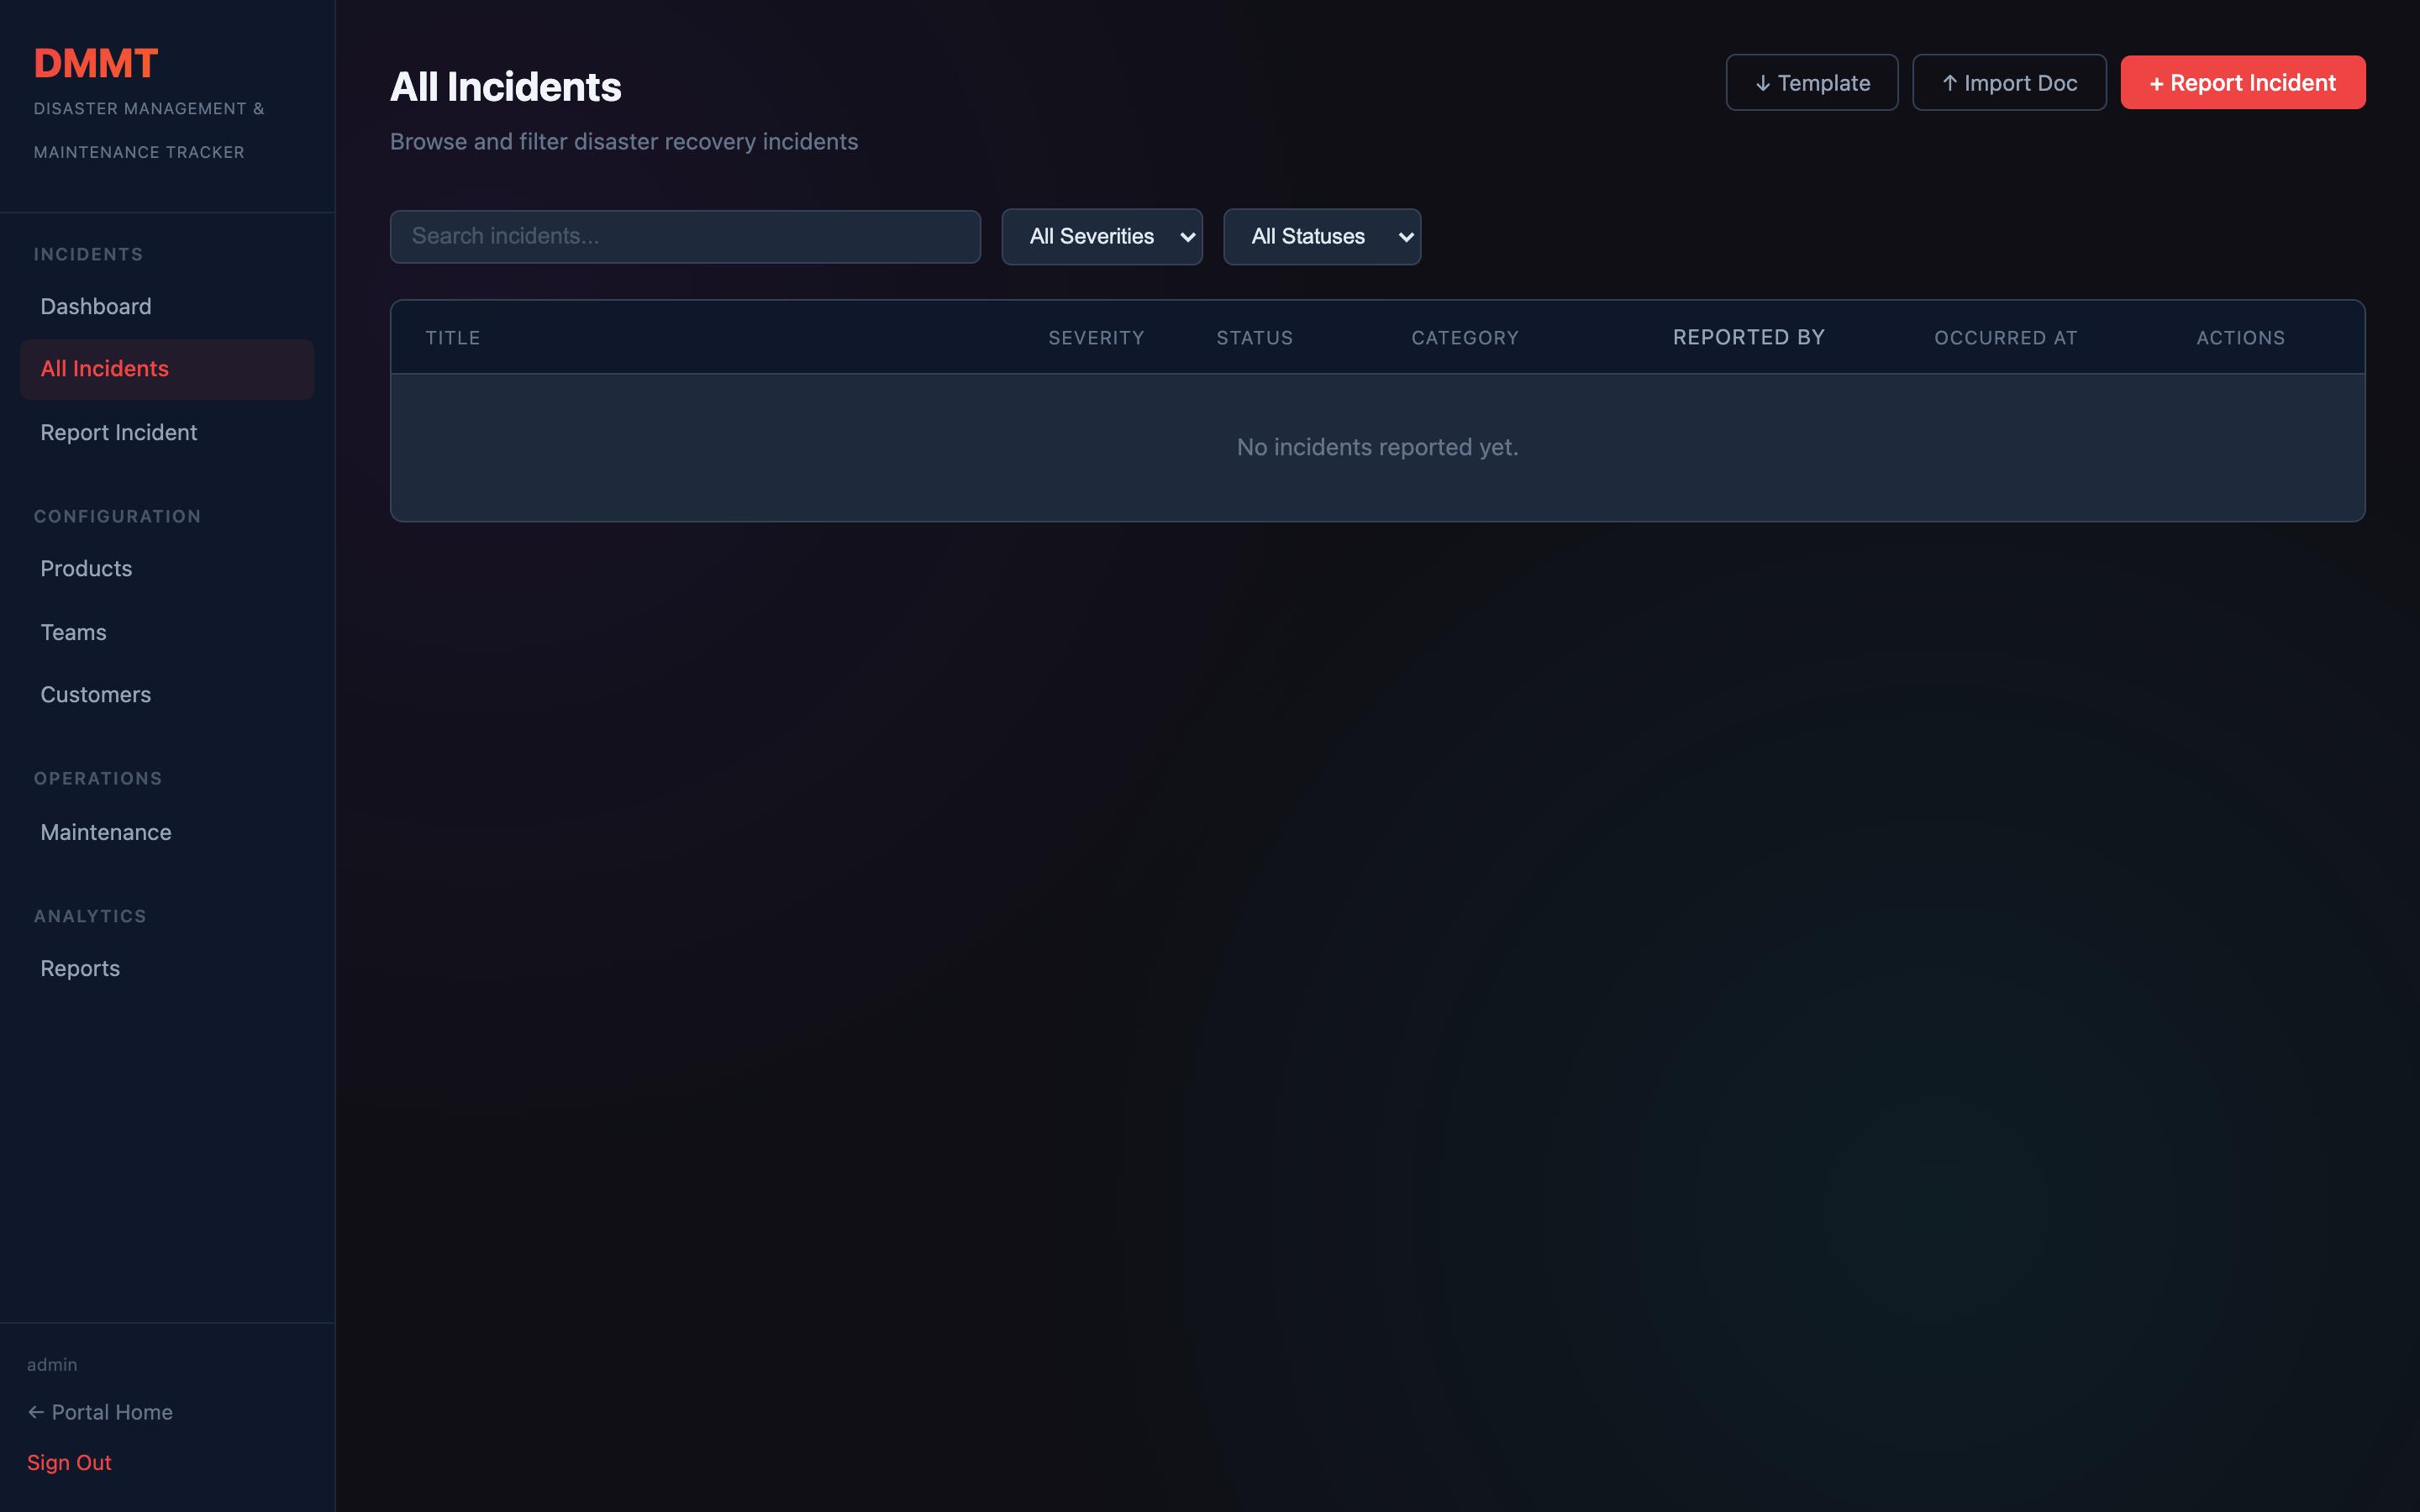Screen dimensions: 2420x1512
Task: Open the Products configuration page
Action: (x=86, y=568)
